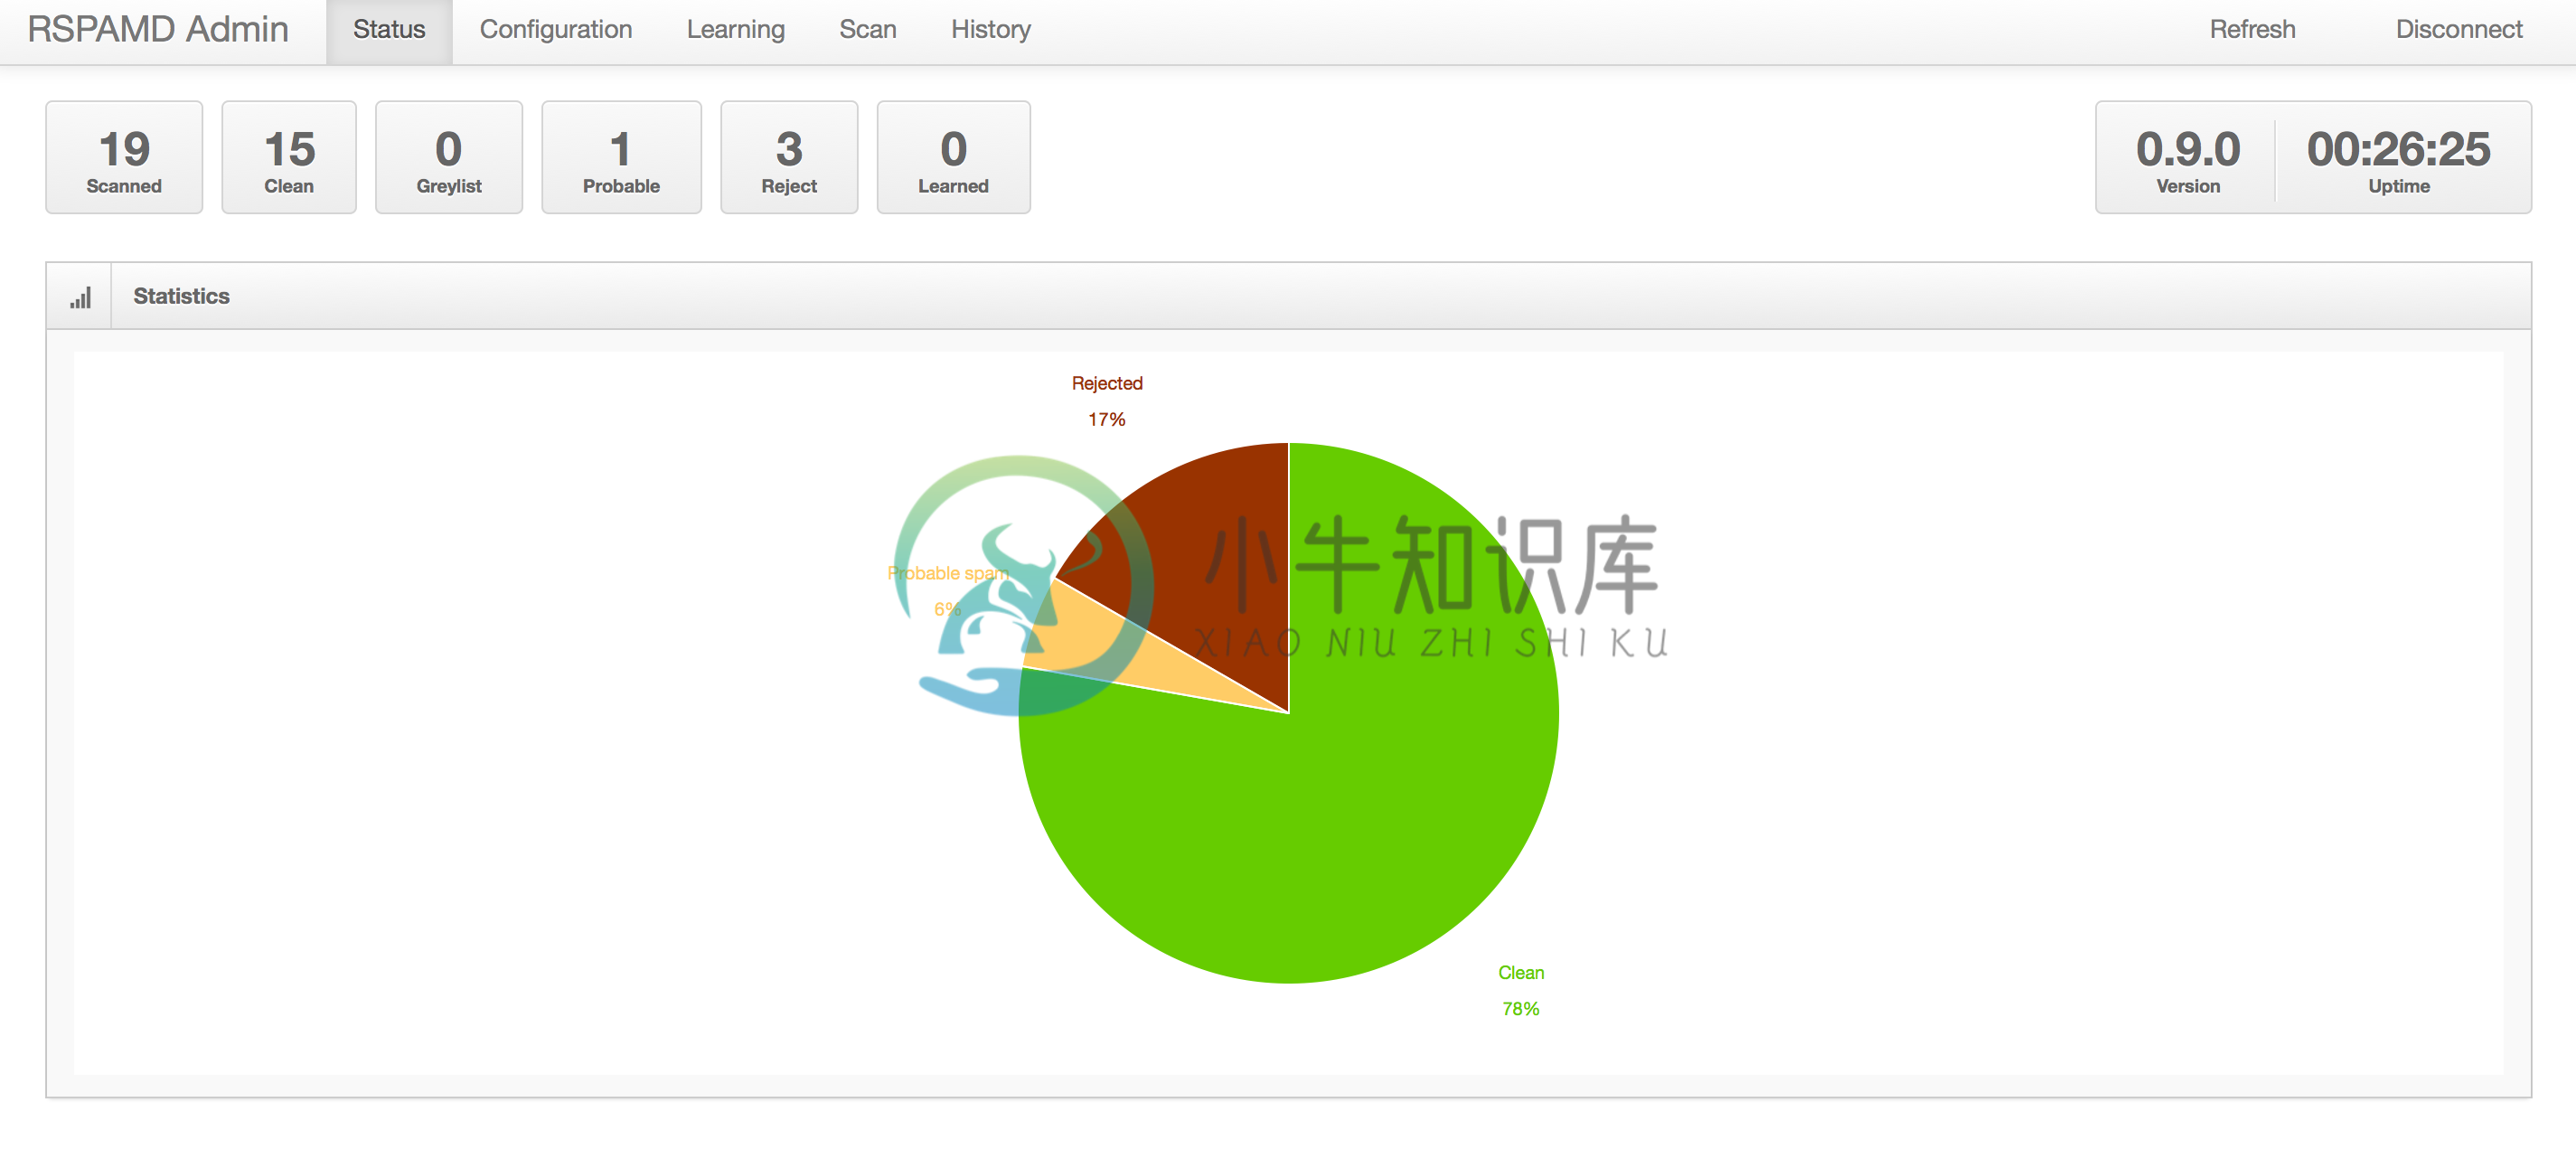Screen dimensions: 2576x1168
Task: Select the Reject count badge
Action: 787,156
